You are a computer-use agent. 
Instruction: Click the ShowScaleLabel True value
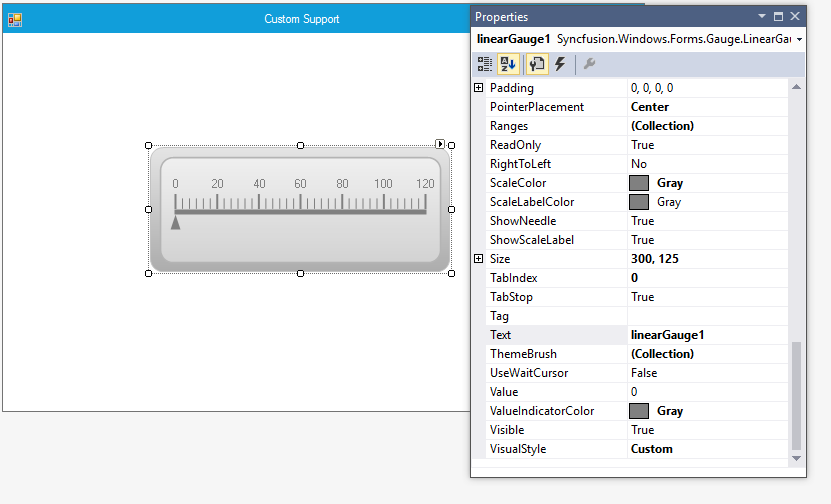point(642,240)
